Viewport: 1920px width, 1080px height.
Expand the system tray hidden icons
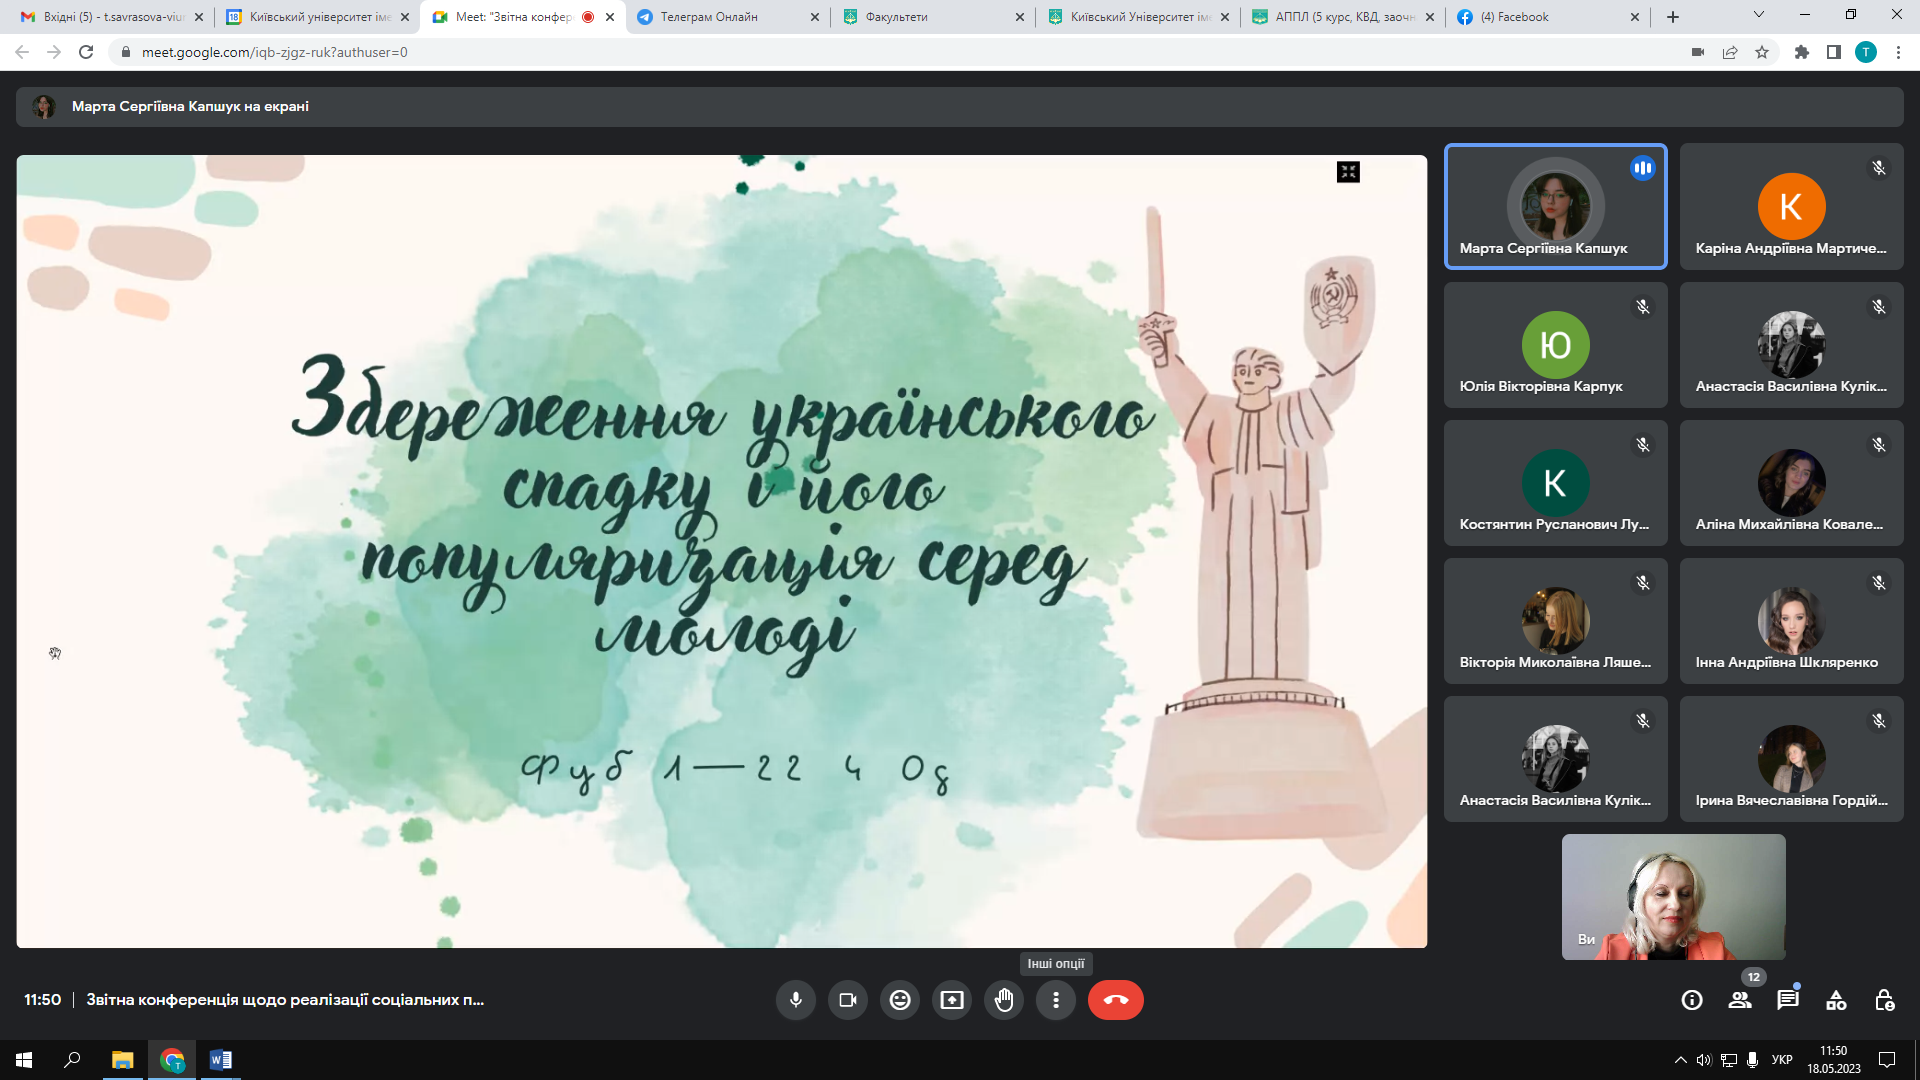coord(1680,1060)
